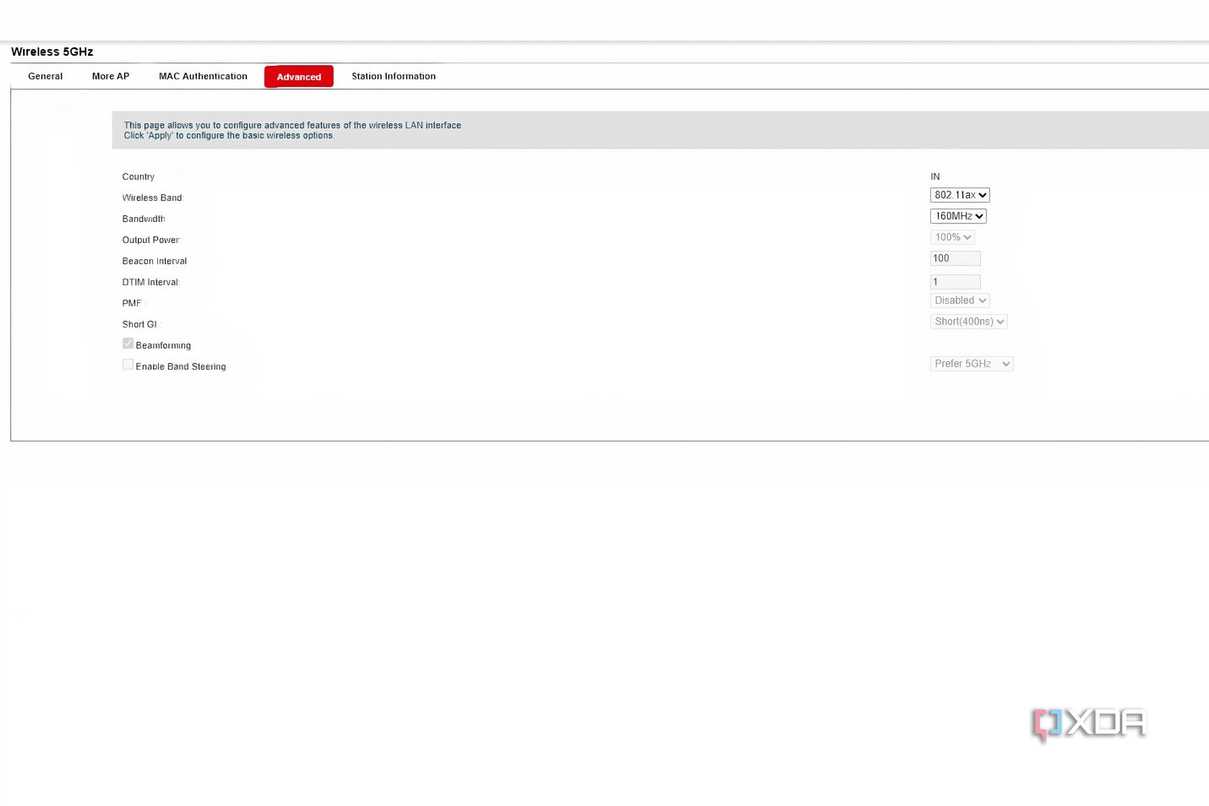1209x806 pixels.
Task: Click the DTIM Interval label
Action: tap(150, 282)
